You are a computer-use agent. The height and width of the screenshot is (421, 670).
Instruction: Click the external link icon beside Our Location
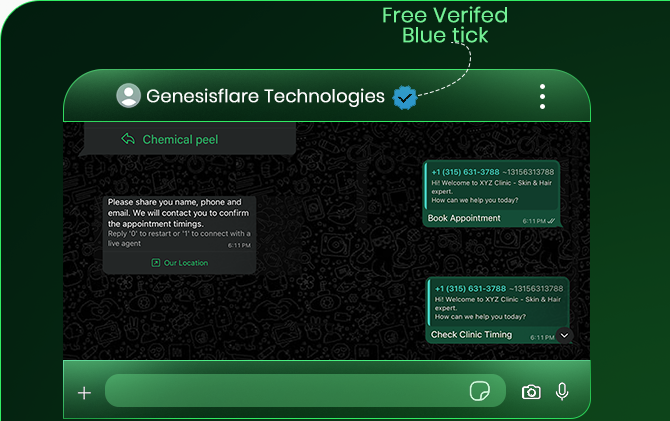coord(155,263)
